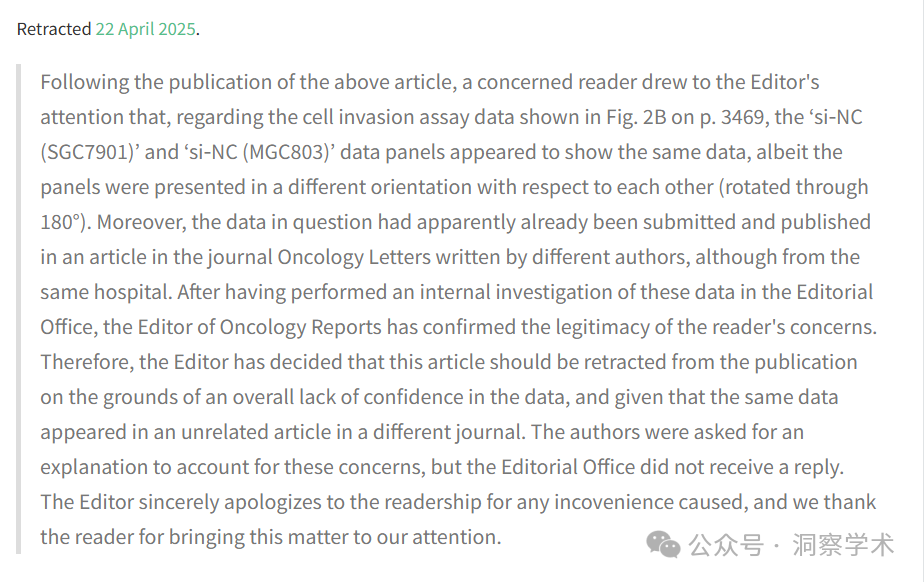Open the 22 April 2025 retraction date link
This screenshot has width=924, height=582.
pyautogui.click(x=146, y=29)
